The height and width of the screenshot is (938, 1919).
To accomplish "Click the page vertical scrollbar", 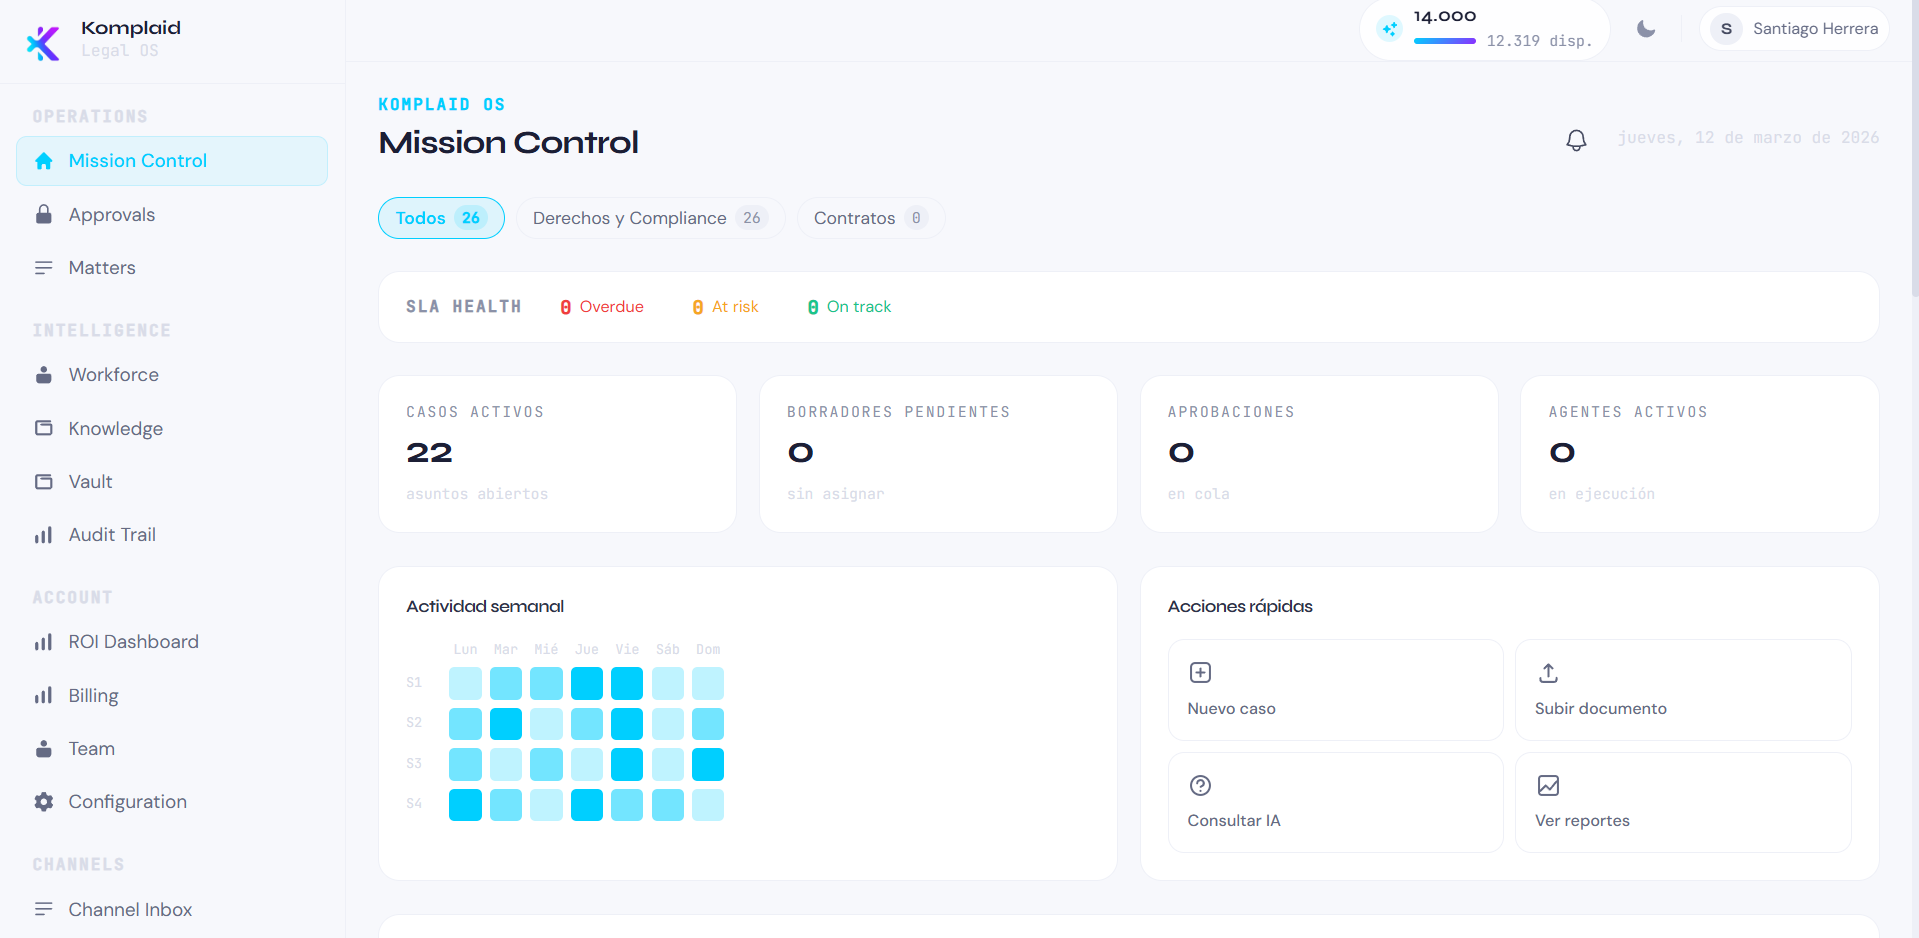I will tap(1914, 150).
